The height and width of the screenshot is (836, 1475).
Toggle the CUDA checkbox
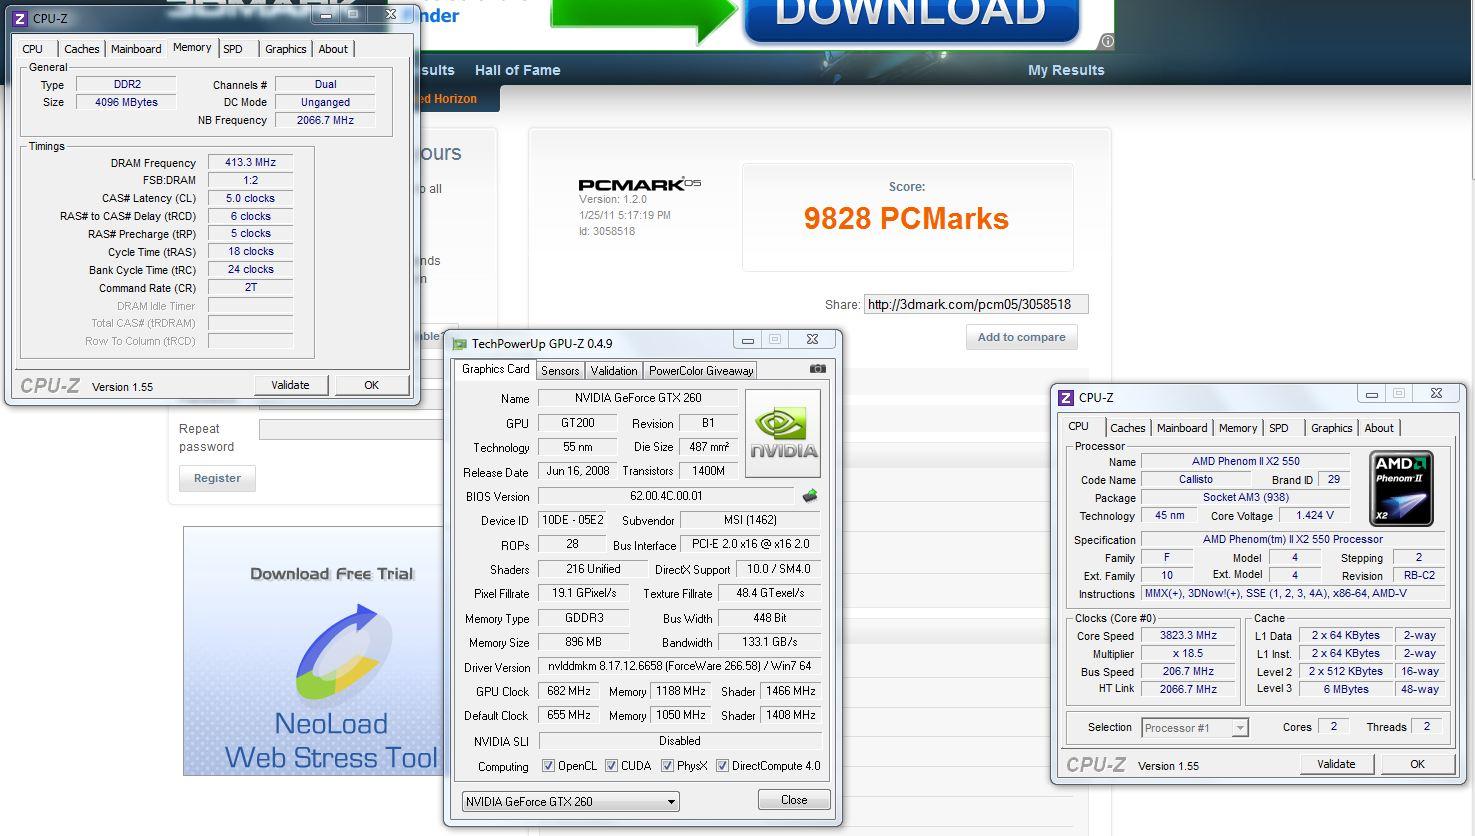click(611, 766)
